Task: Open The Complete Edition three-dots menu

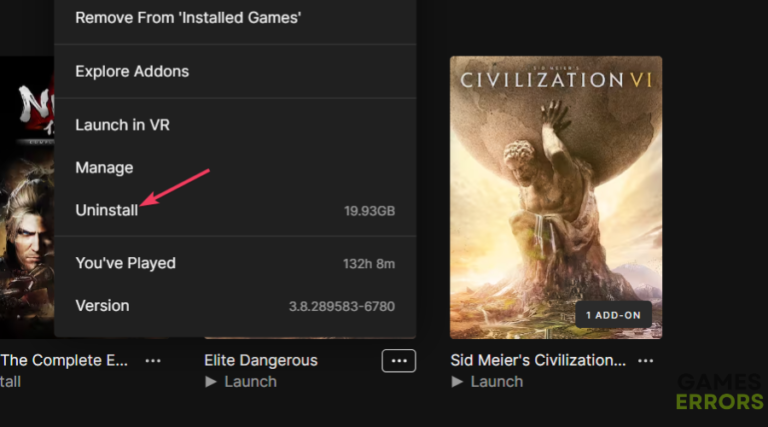Action: [153, 360]
